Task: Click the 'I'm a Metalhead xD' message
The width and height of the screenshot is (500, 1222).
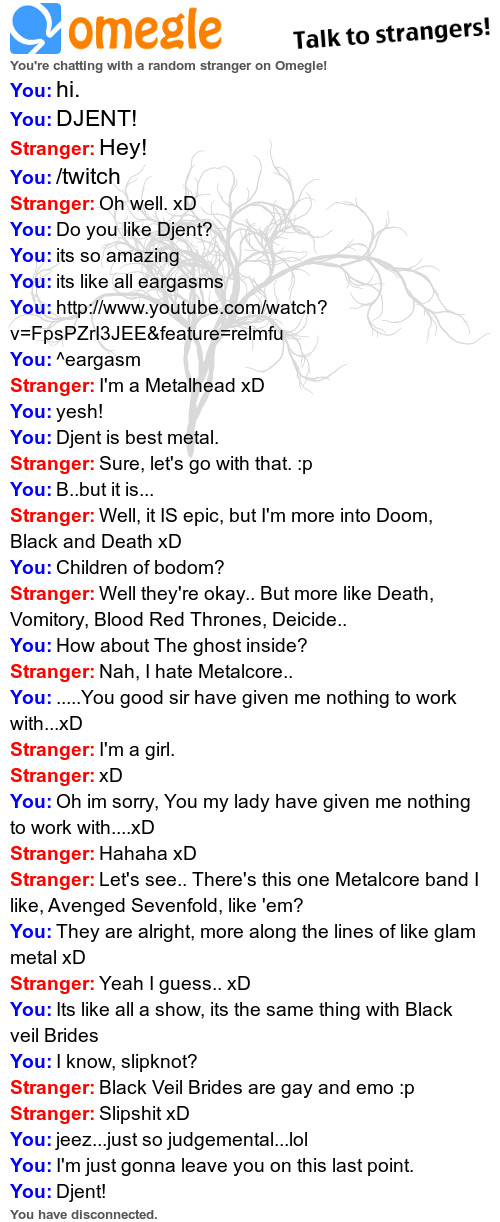Action: coord(182,385)
